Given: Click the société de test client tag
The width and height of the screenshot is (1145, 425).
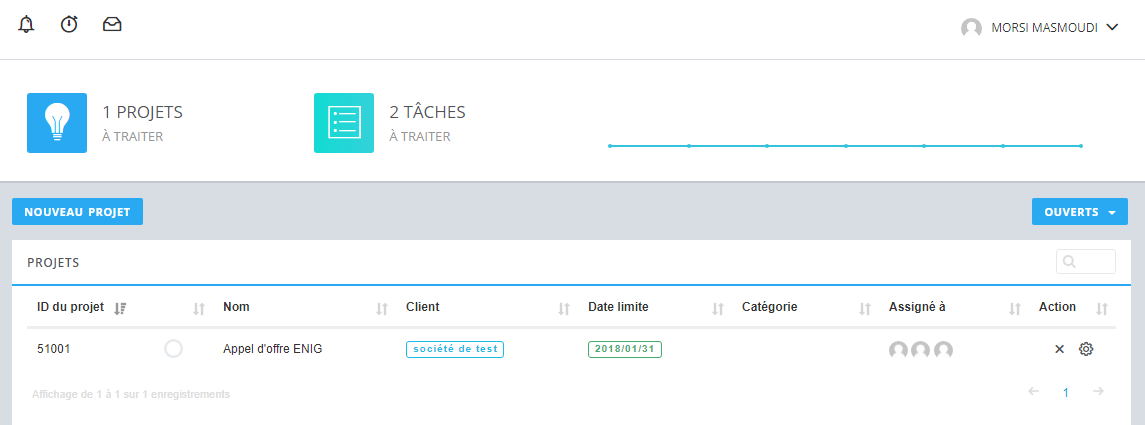Looking at the screenshot, I should coord(455,349).
